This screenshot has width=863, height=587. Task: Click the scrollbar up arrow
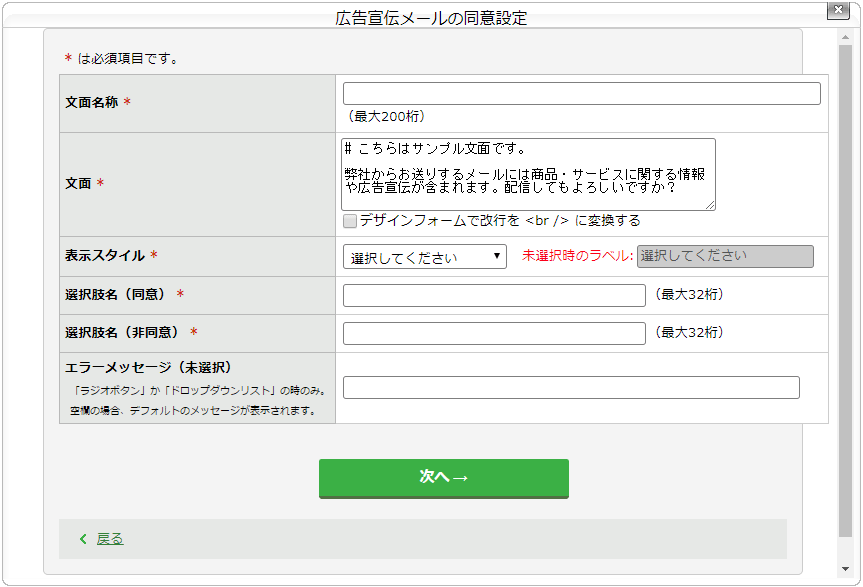(x=845, y=37)
